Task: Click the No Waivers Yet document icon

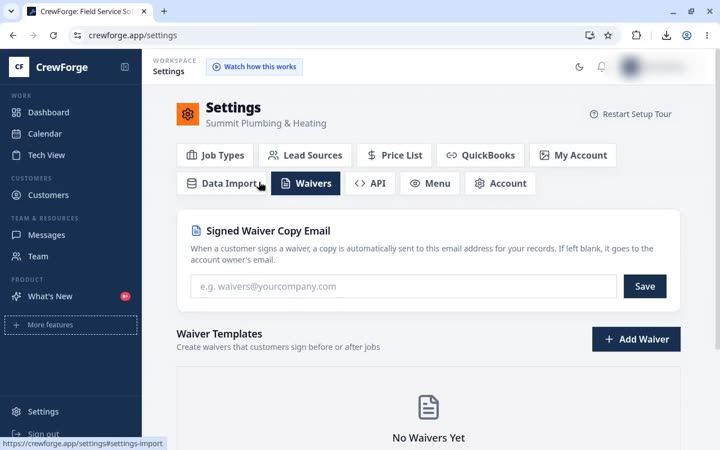Action: coord(428,407)
